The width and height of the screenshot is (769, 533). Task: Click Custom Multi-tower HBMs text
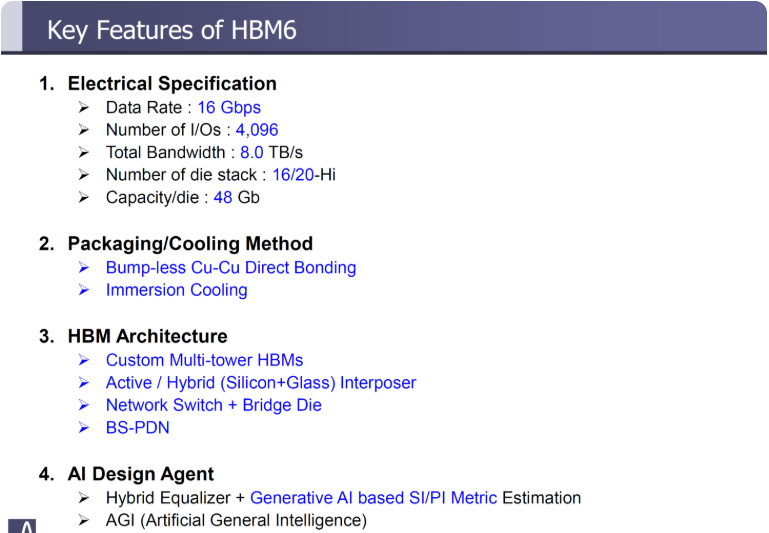tap(204, 360)
